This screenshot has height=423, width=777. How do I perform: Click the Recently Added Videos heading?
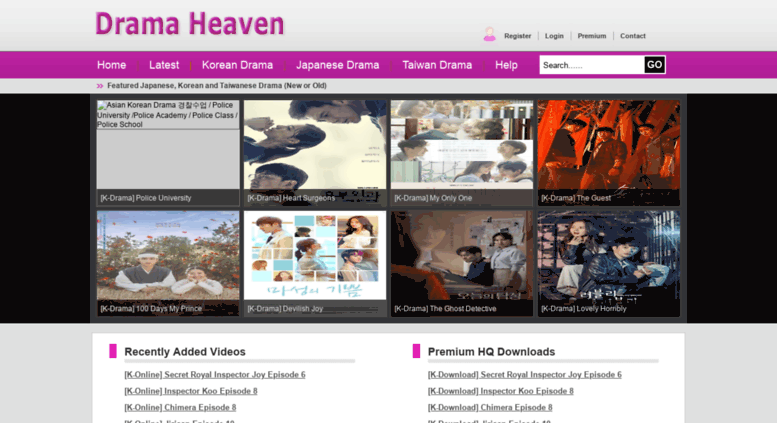click(x=185, y=352)
